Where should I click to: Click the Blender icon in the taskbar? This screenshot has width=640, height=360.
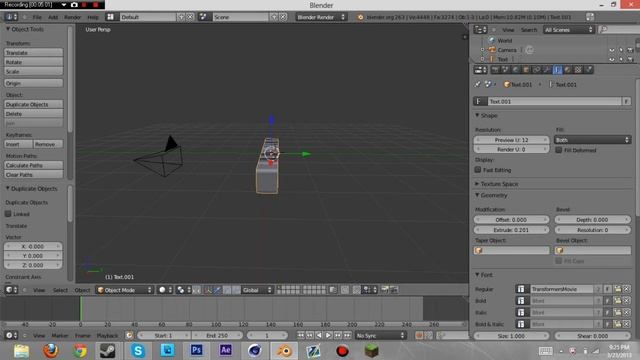(x=284, y=351)
